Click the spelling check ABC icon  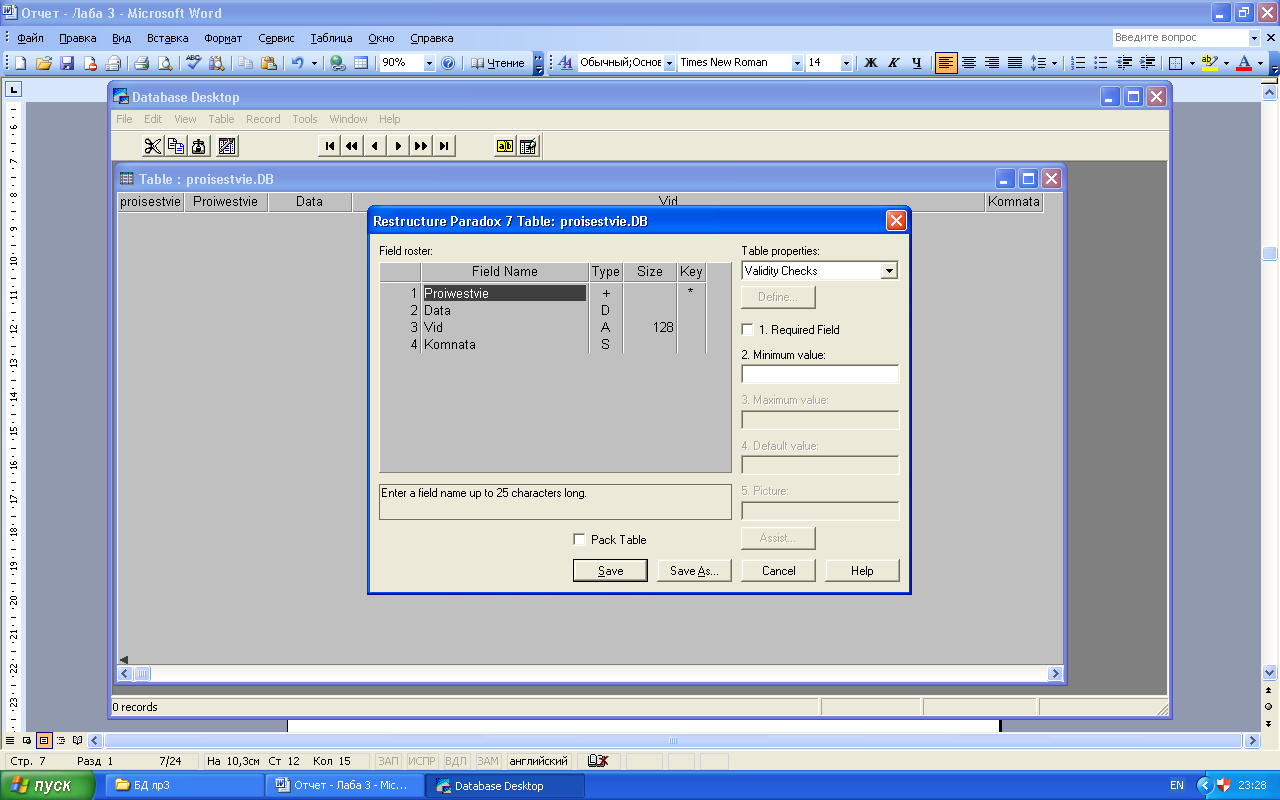[x=193, y=63]
